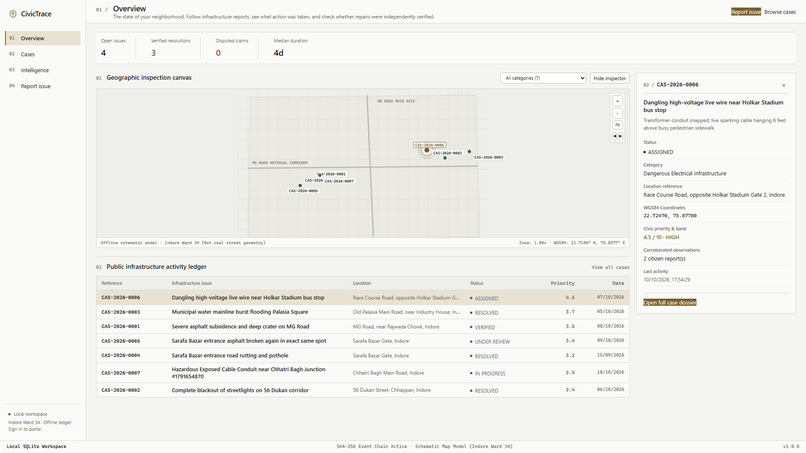
Task: Click reference CAS-2026-0001 in ledger
Action: [x=121, y=327]
